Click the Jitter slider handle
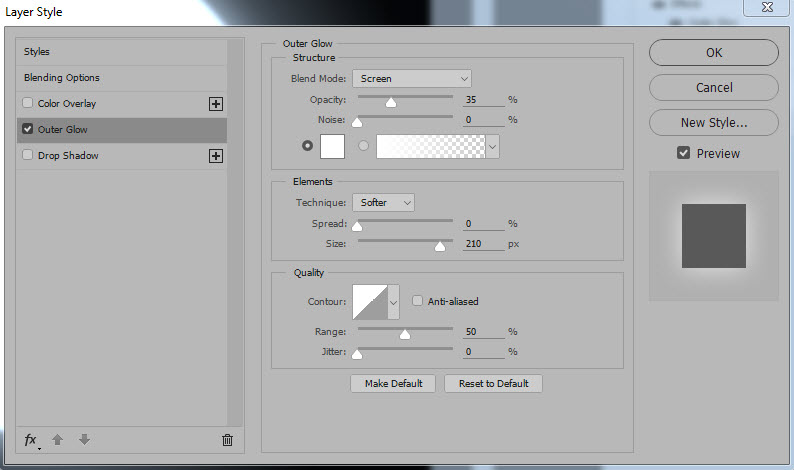 (x=357, y=354)
